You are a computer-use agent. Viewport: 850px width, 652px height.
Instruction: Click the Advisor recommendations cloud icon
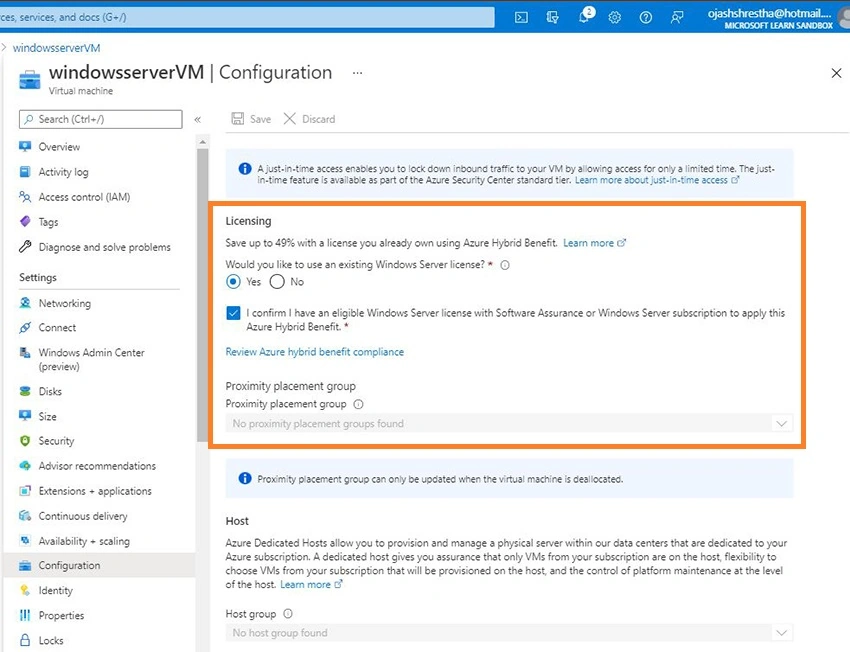point(25,466)
